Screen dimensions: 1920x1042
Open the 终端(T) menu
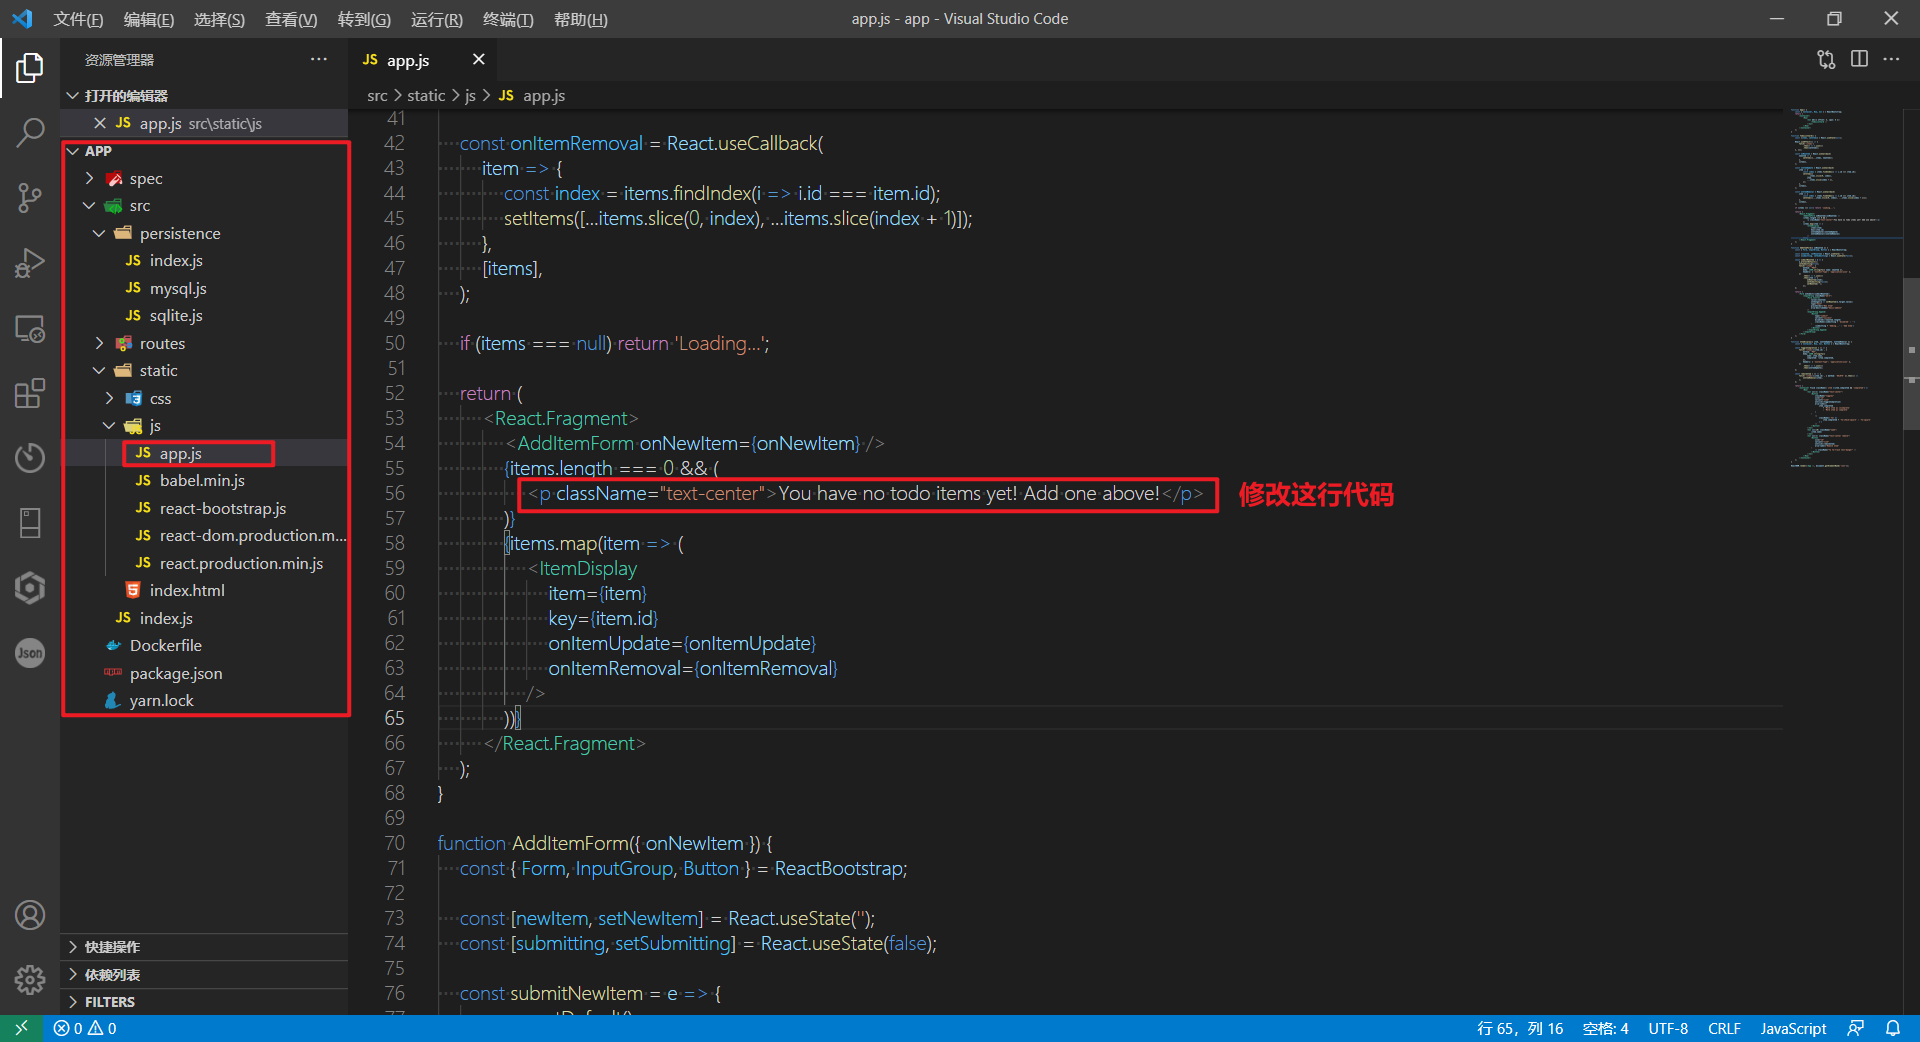[508, 19]
